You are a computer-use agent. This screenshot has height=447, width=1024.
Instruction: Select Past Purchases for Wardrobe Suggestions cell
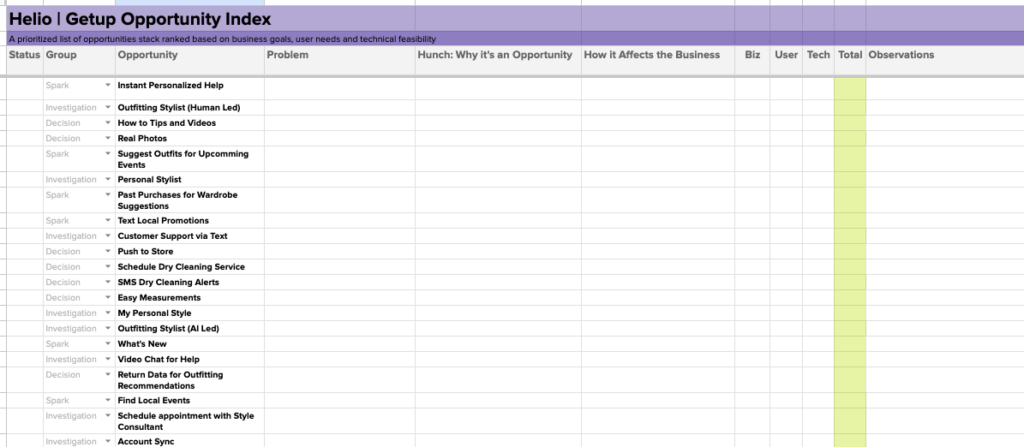[189, 200]
